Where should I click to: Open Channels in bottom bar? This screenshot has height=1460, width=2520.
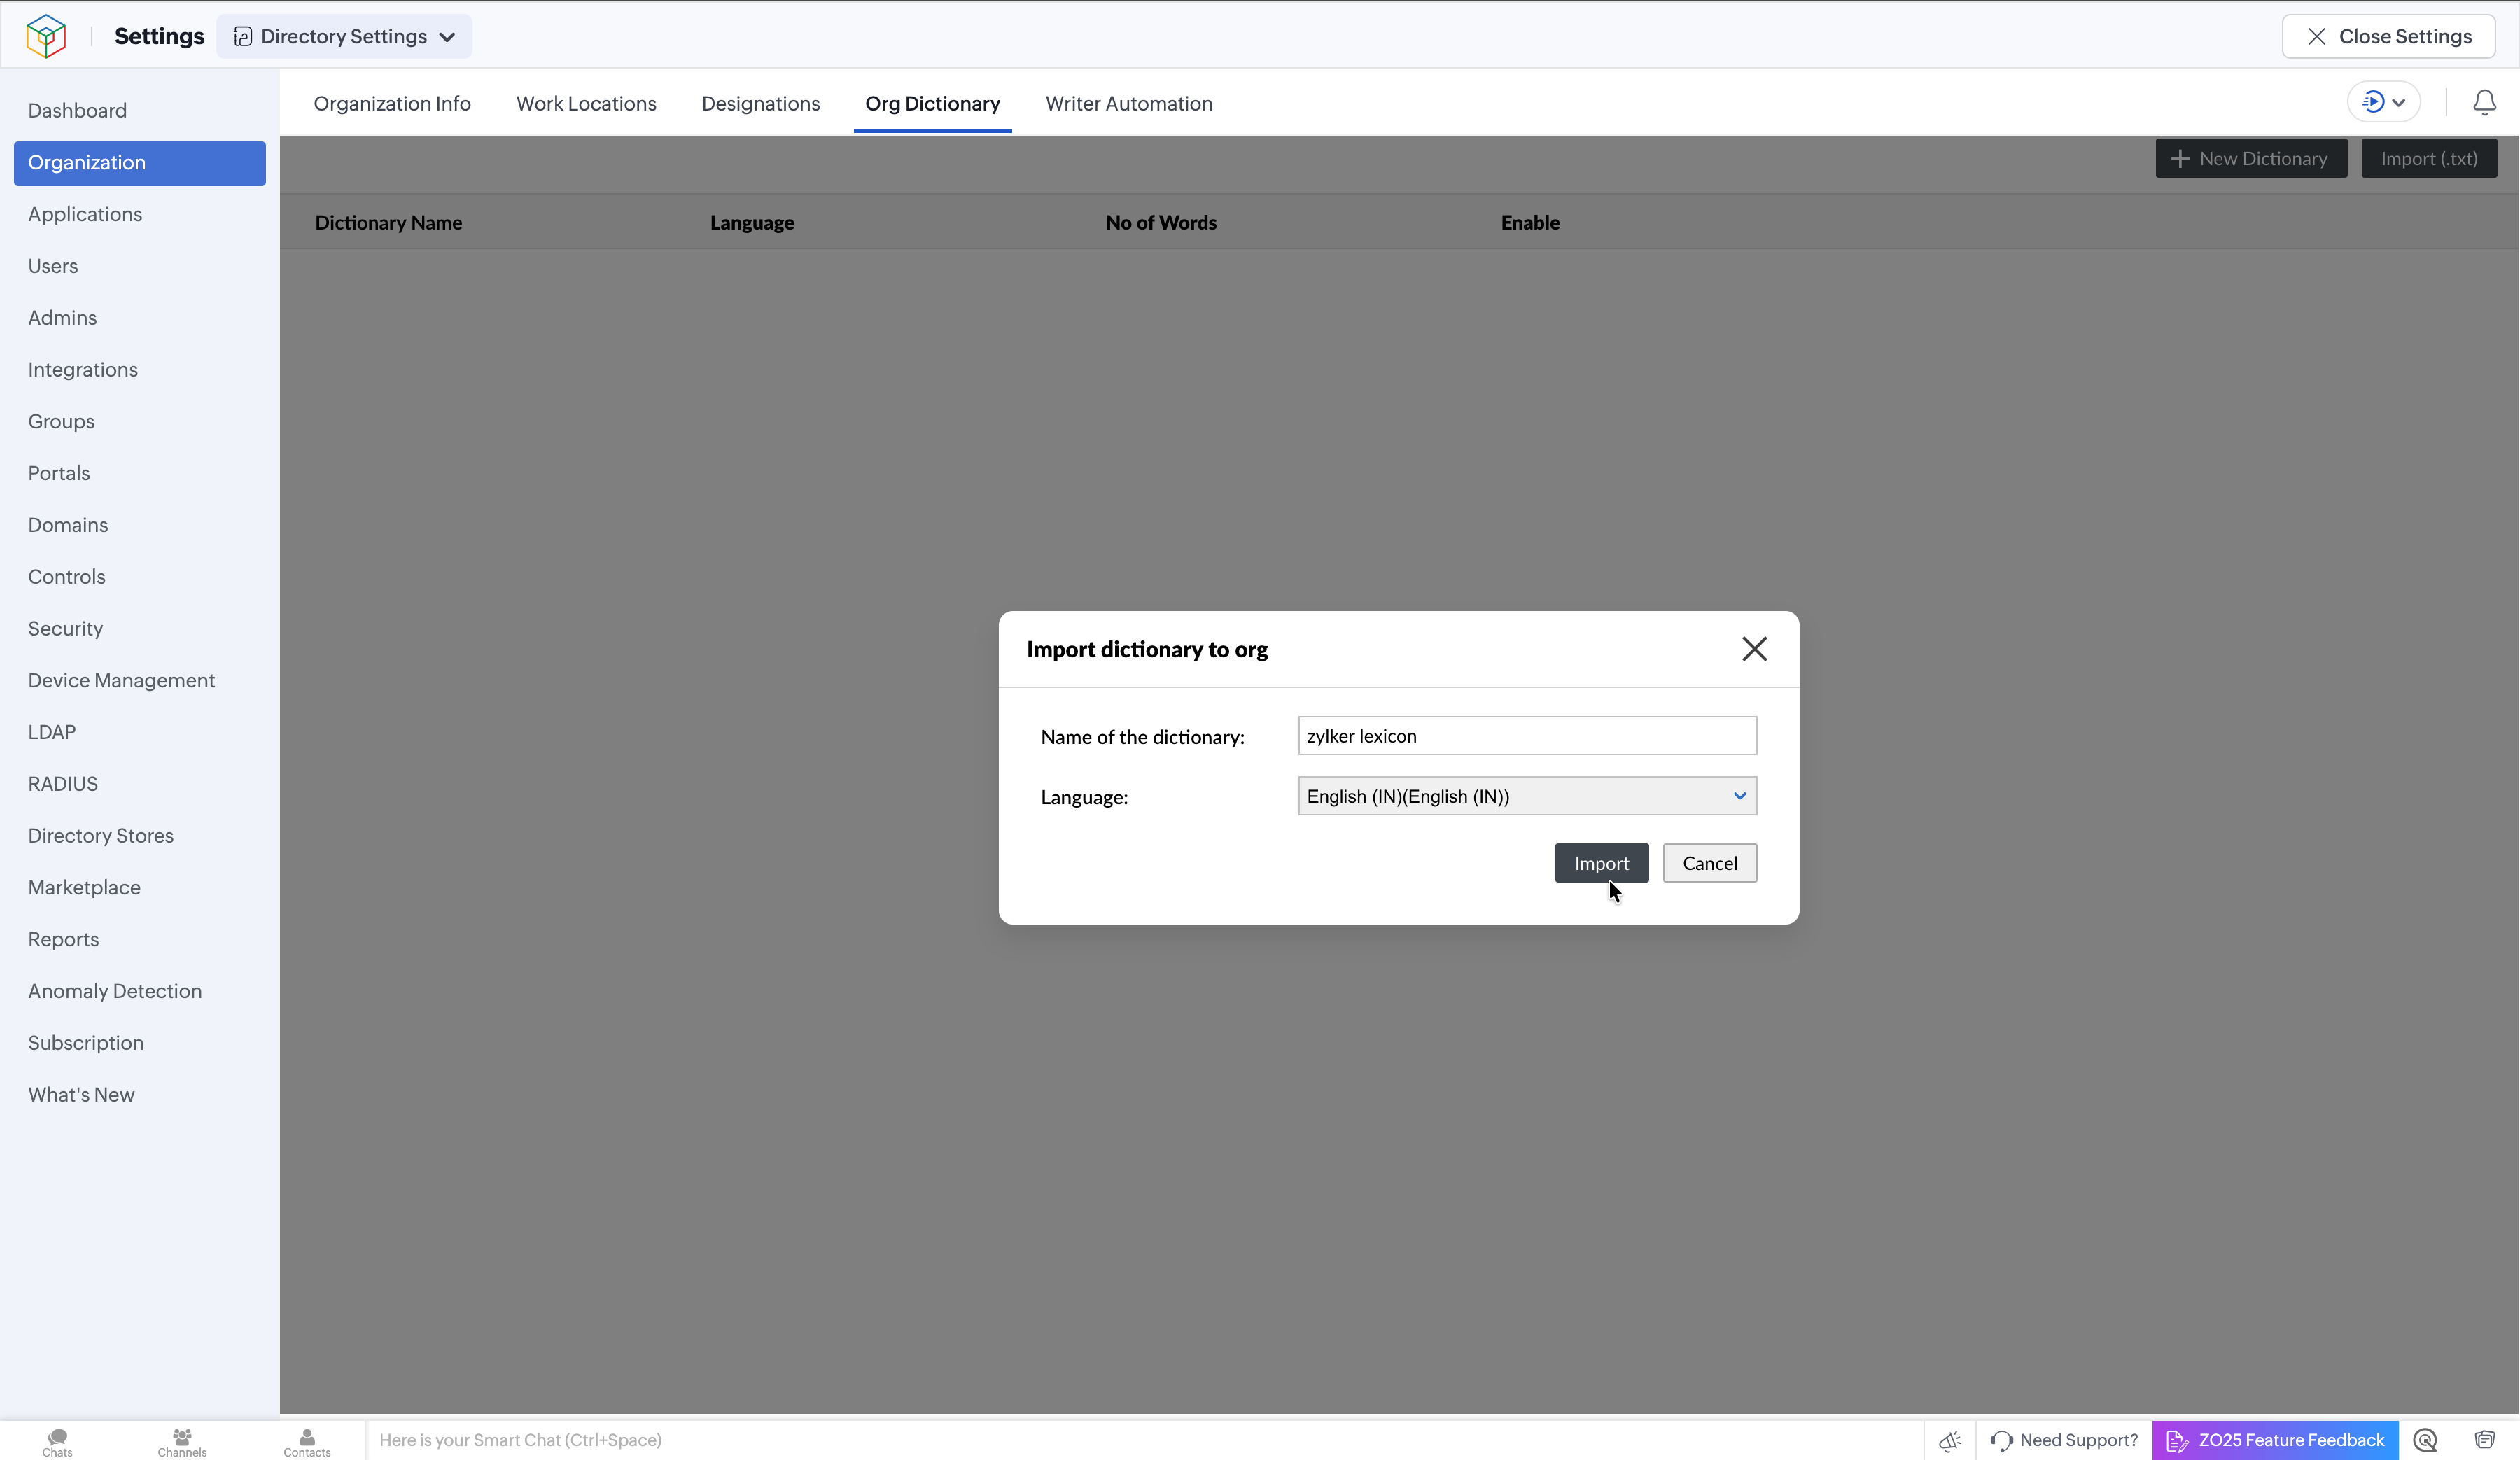(182, 1441)
